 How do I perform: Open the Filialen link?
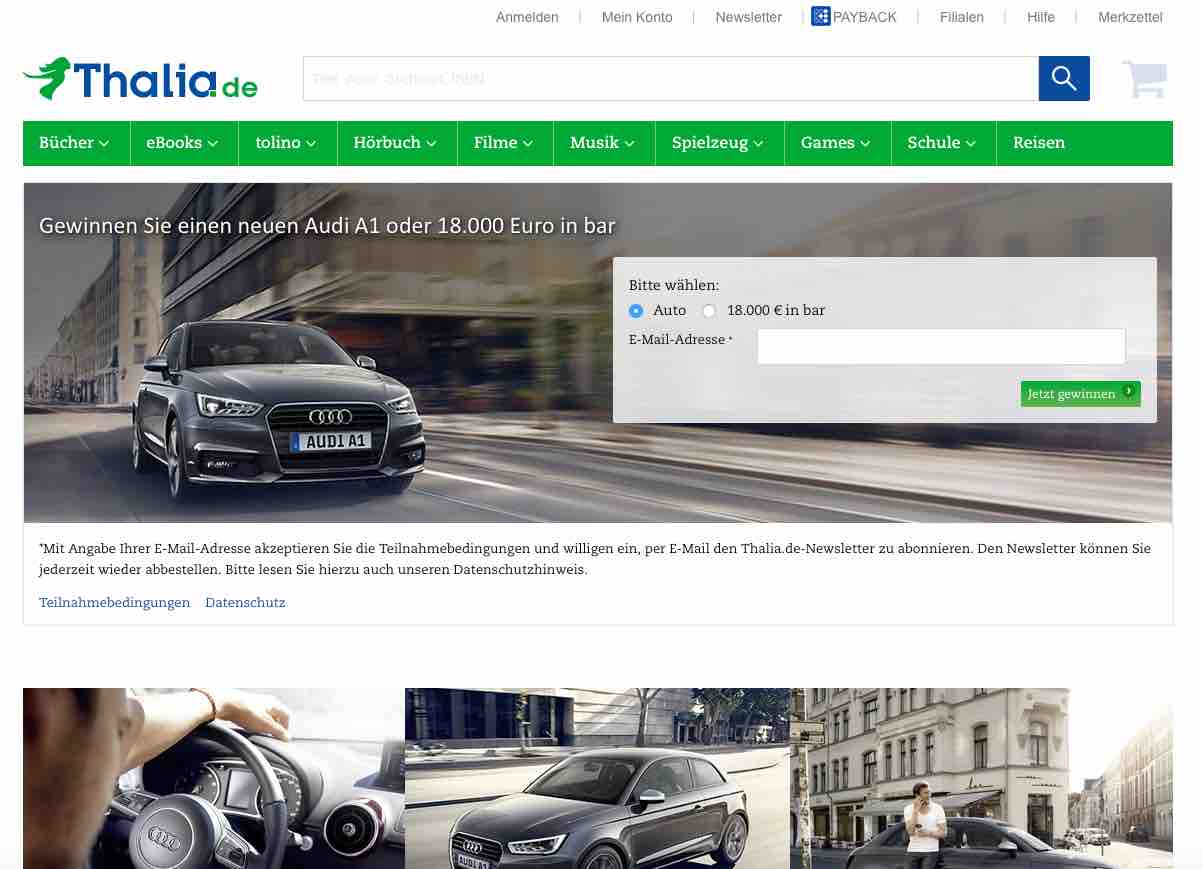962,17
